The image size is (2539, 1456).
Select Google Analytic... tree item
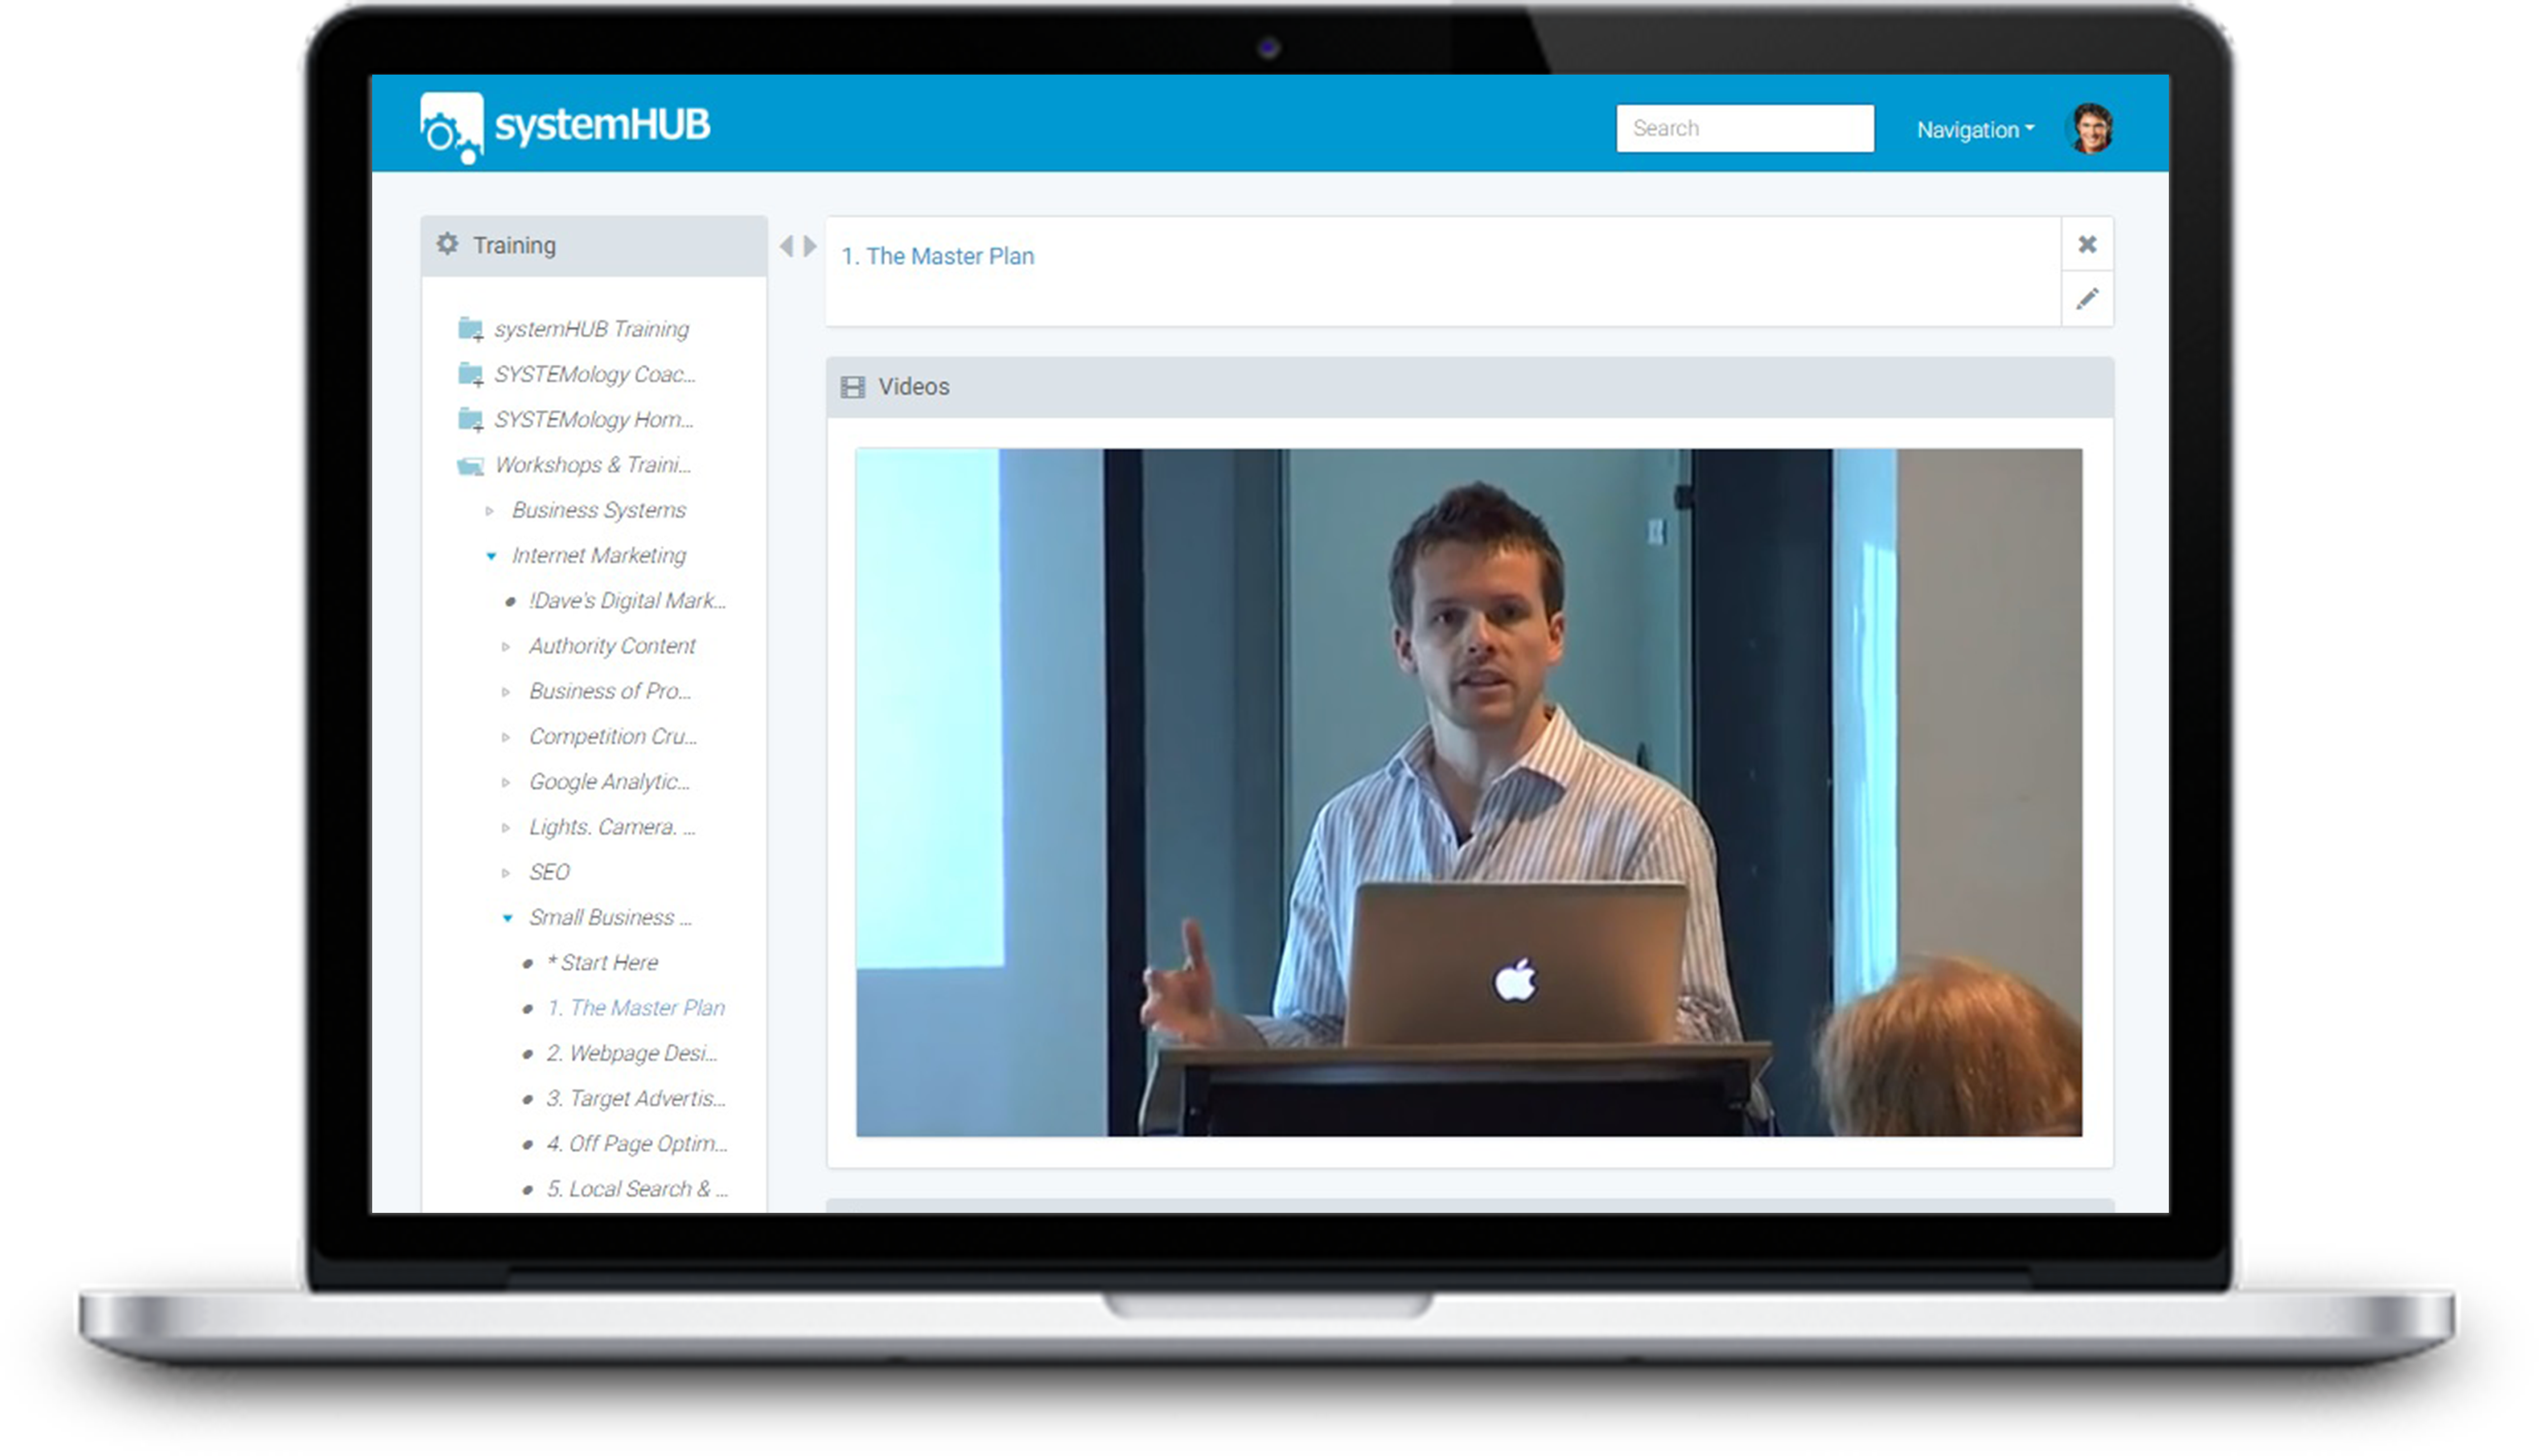click(x=608, y=781)
